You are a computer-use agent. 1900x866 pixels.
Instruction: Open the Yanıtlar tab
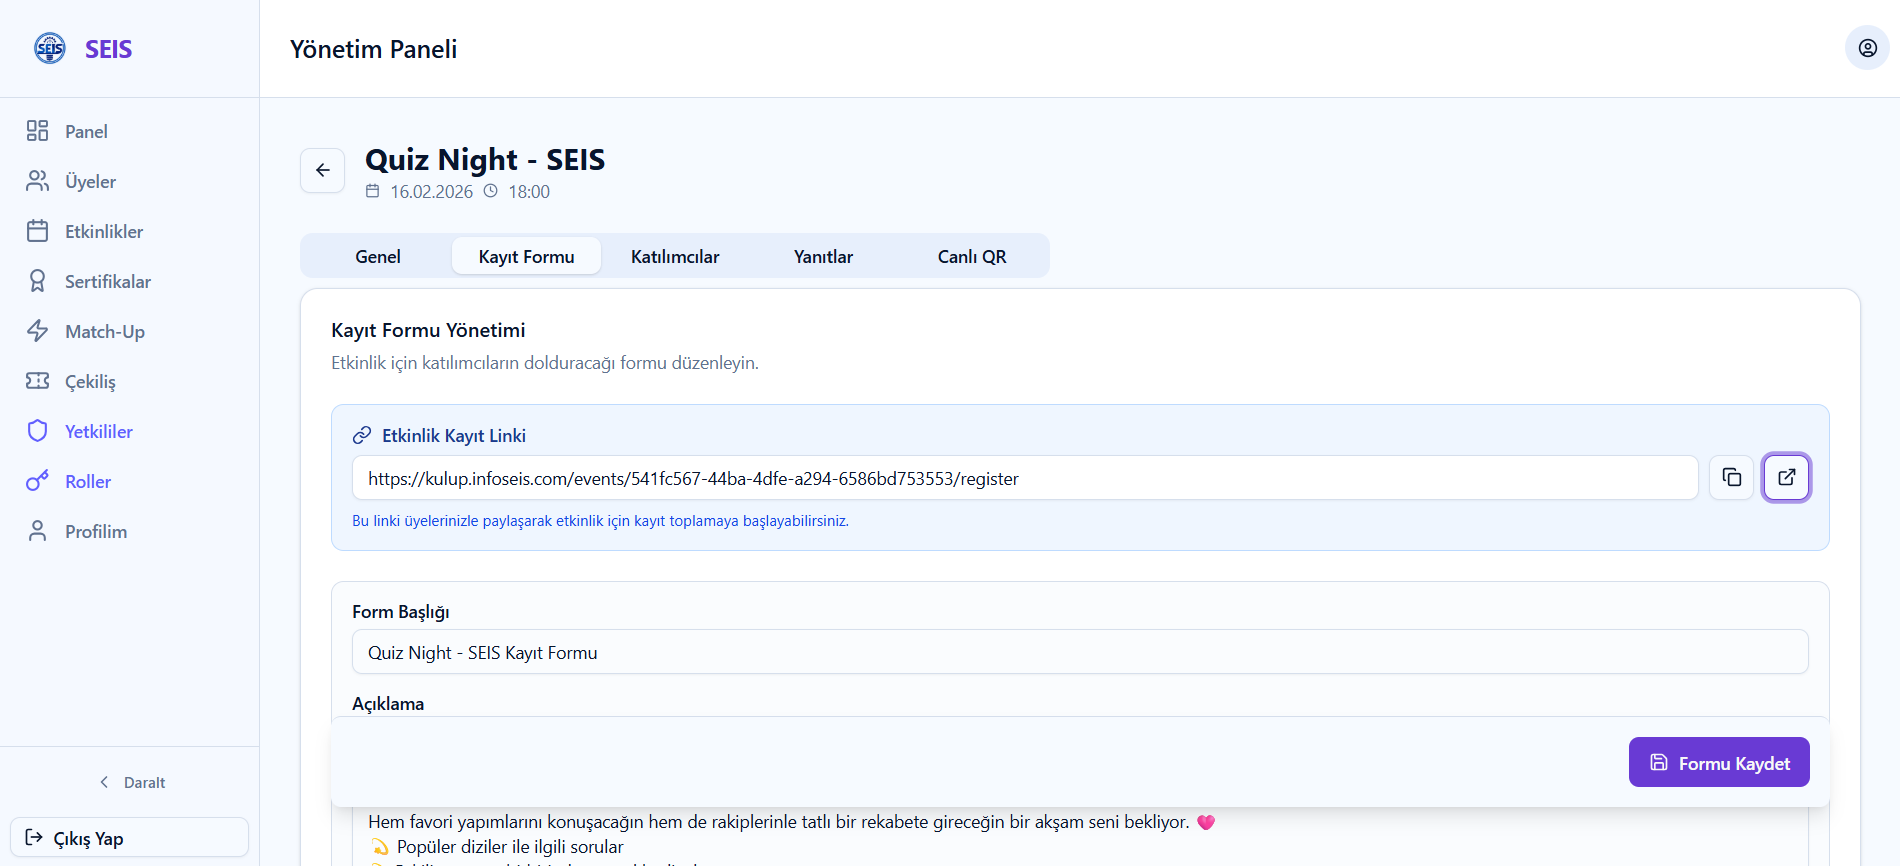pyautogui.click(x=823, y=257)
